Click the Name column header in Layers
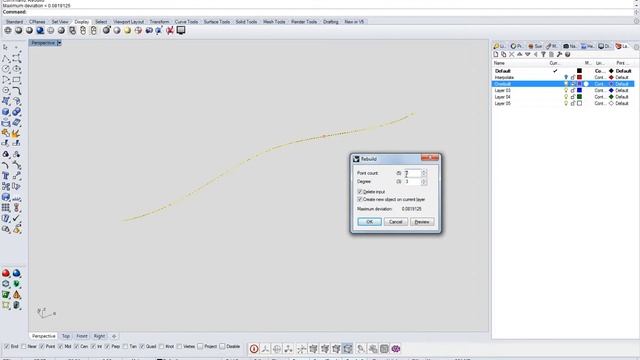The height and width of the screenshot is (360, 640). point(499,63)
